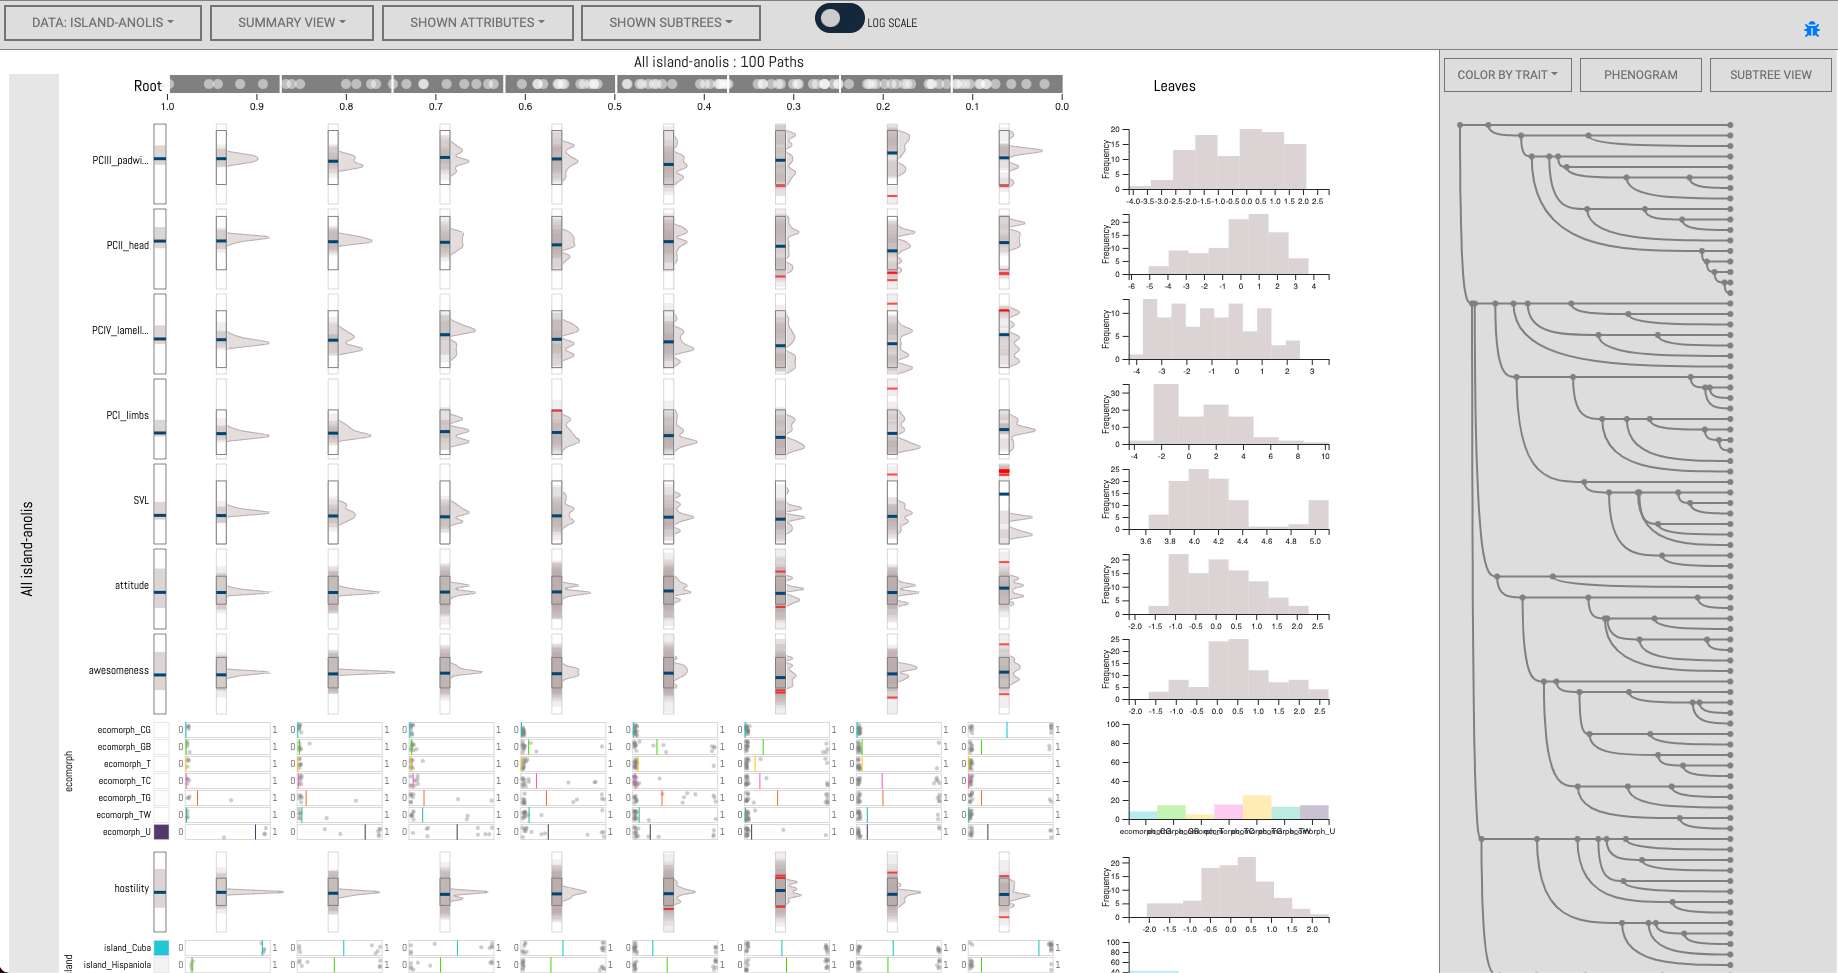Click the PCI_limbs attribute label
Image resolution: width=1838 pixels, height=973 pixels.
pos(128,415)
